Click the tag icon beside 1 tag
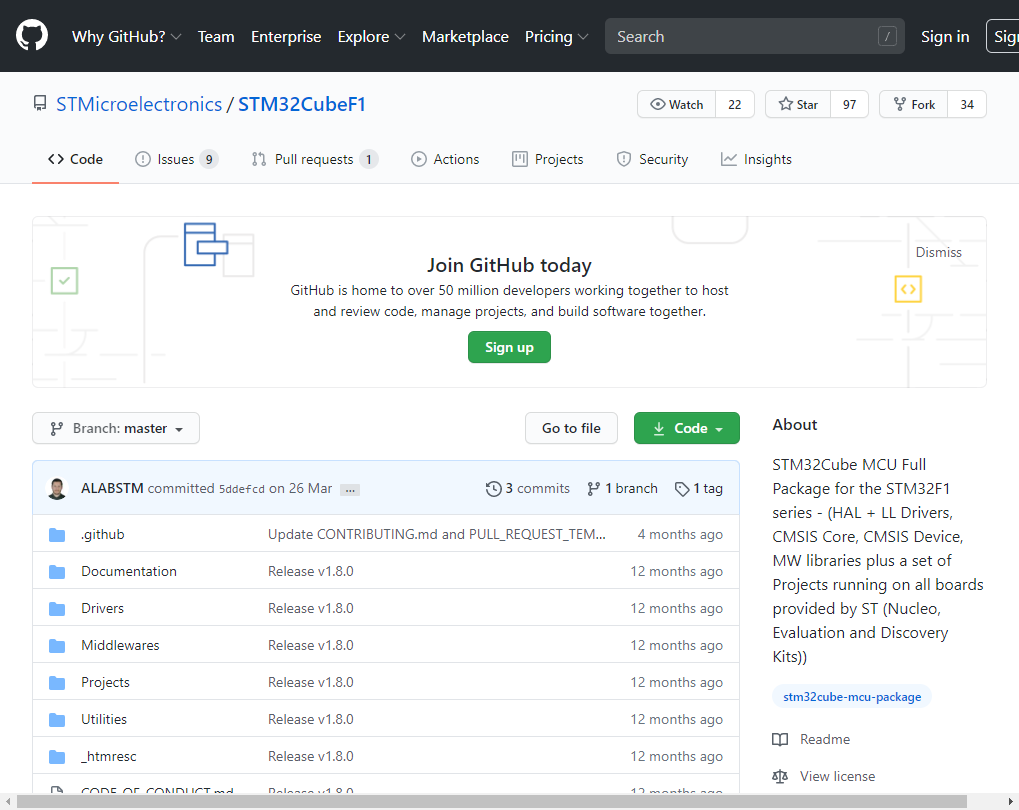The image size is (1019, 810). point(682,488)
